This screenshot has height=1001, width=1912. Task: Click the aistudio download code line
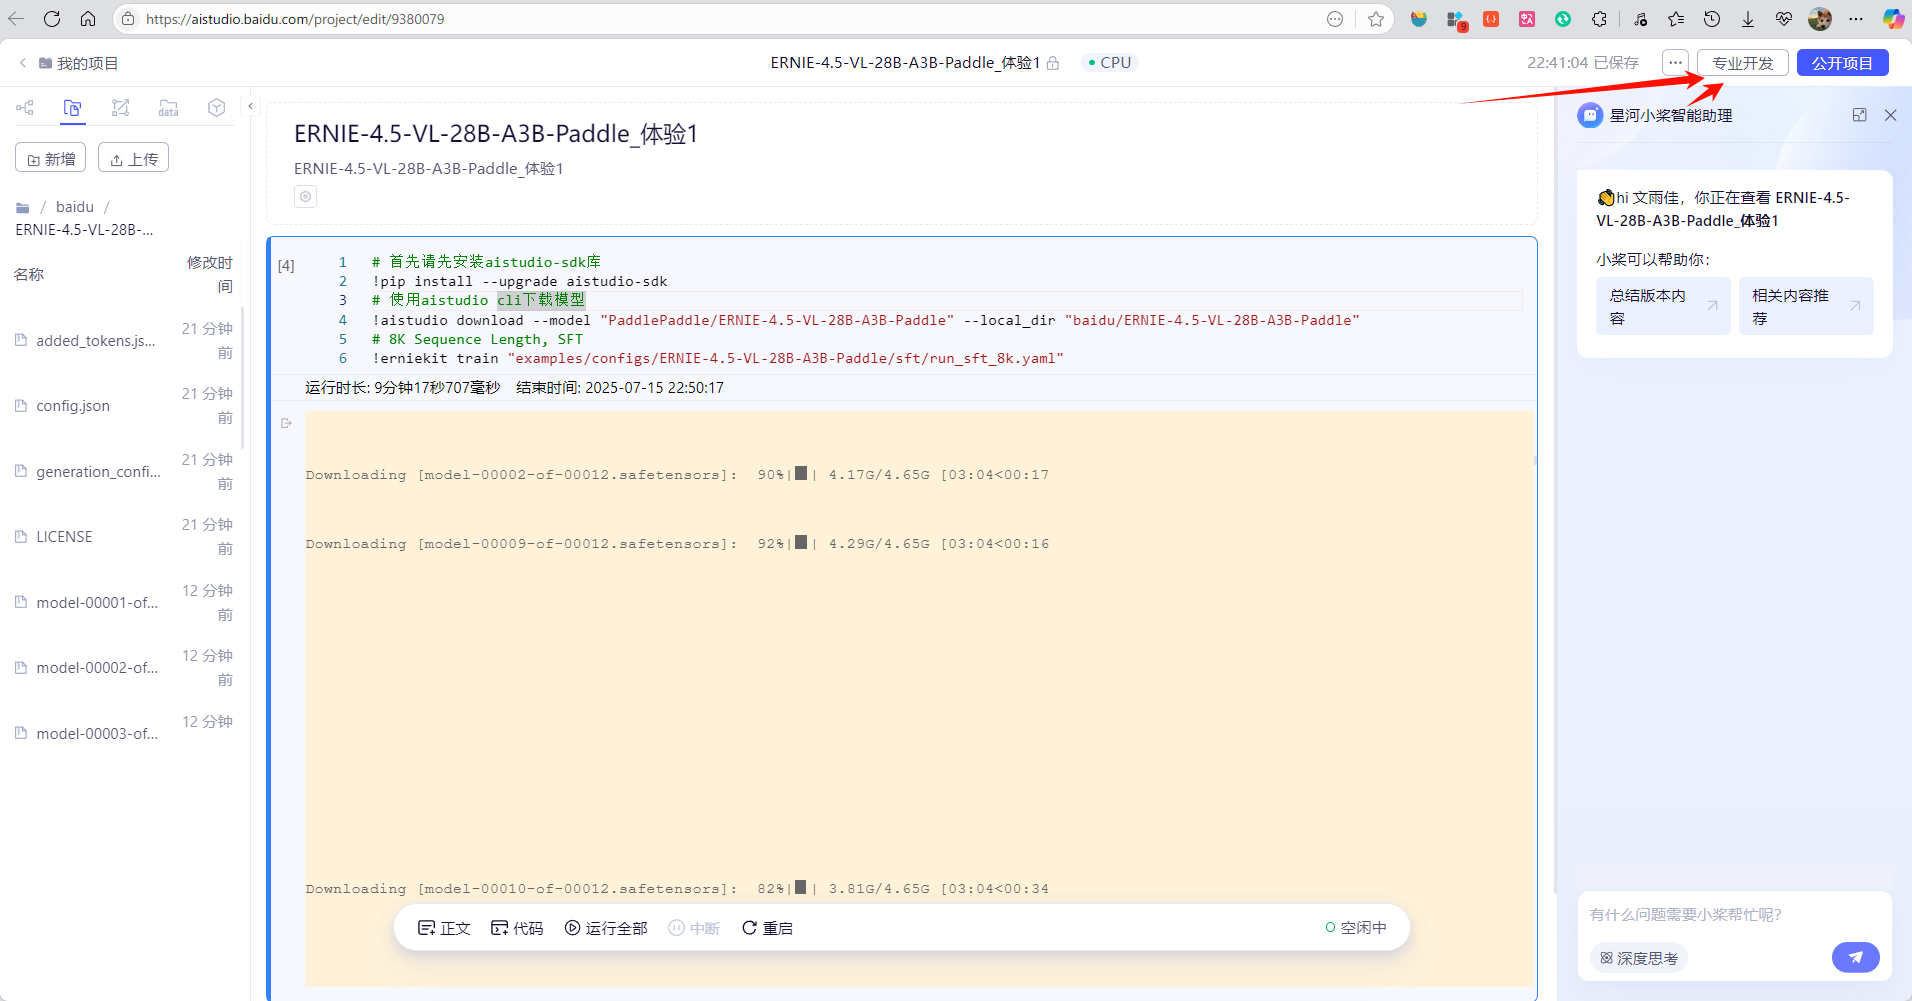(x=866, y=320)
